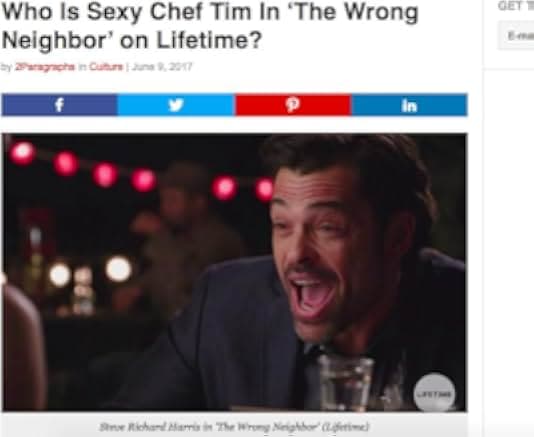Click the water glass in the photo

click(x=346, y=381)
